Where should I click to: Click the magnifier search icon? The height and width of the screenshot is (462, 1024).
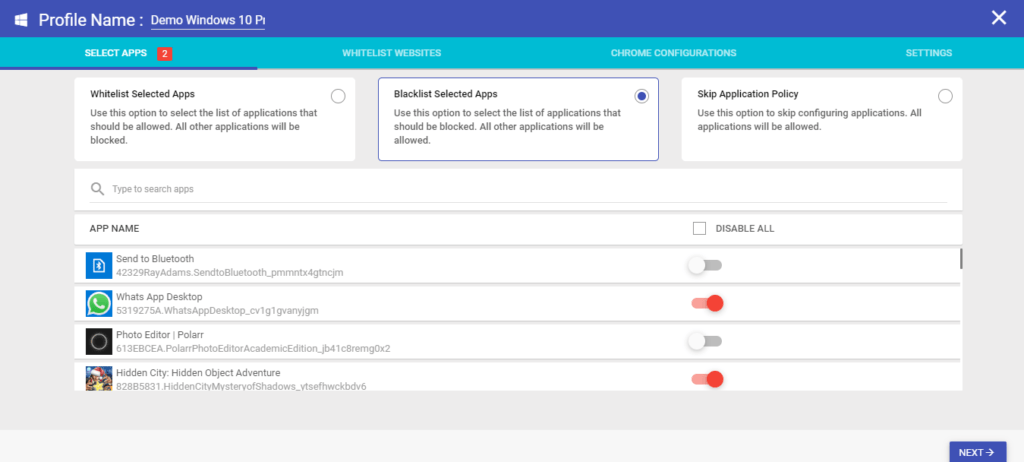point(97,189)
